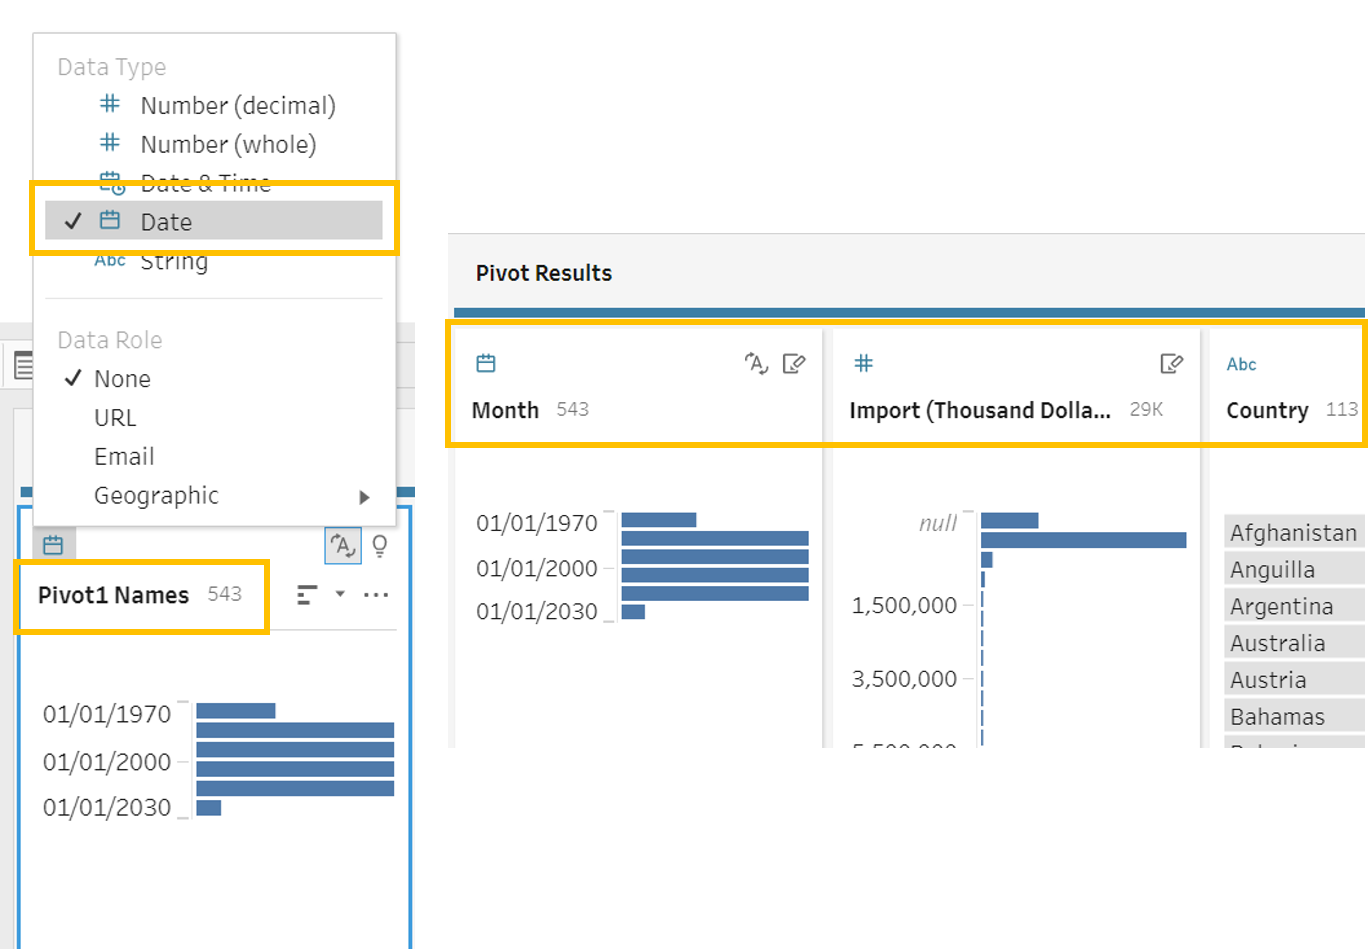Select the checked None data role

[122, 379]
